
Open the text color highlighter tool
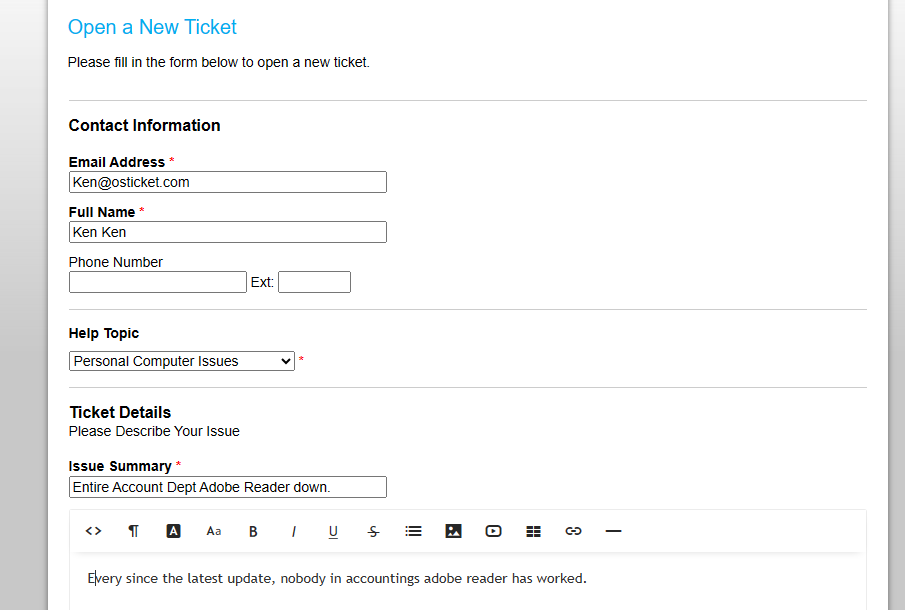click(x=173, y=531)
